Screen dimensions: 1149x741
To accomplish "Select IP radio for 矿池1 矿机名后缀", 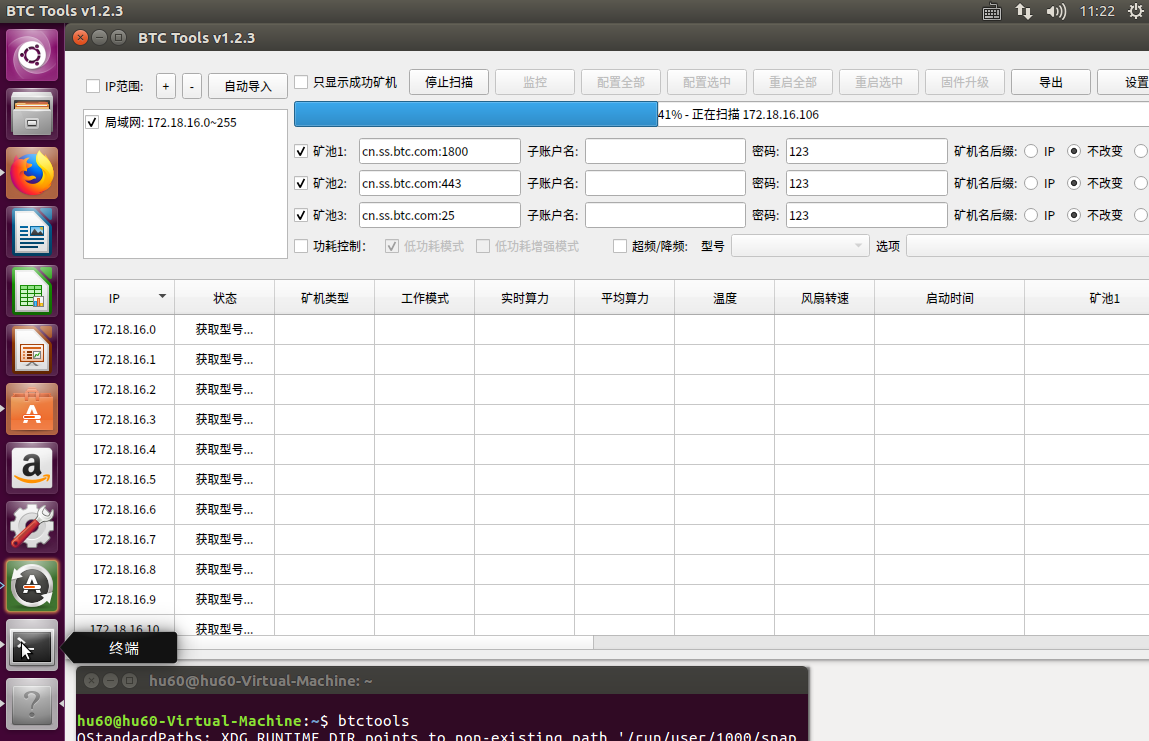I will click(x=1032, y=151).
